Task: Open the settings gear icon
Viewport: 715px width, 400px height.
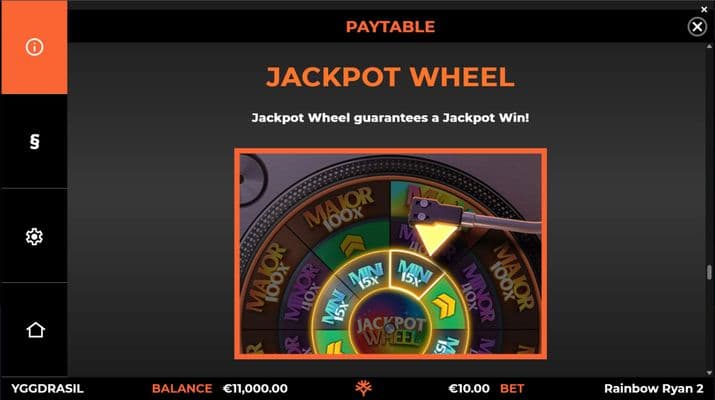Action: pos(34,236)
